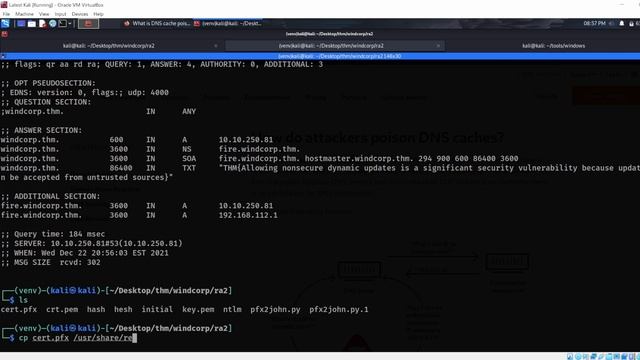Screen dimensions: 640x360
Task: Close the (venv)kali@kali windcorp/ra2 tab
Action: click(x=438, y=46)
